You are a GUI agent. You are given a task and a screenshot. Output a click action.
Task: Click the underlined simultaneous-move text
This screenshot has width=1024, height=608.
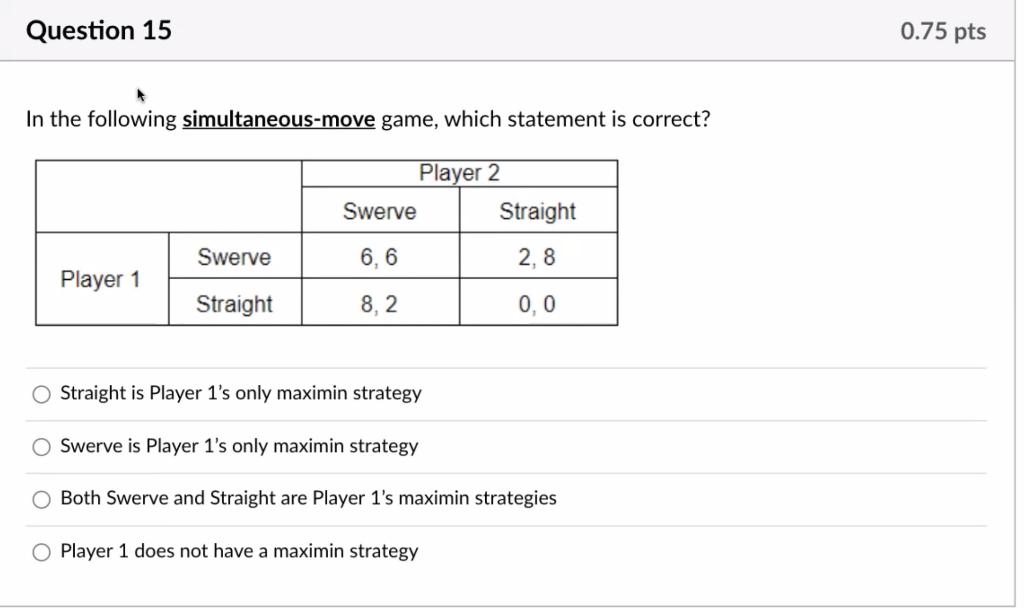279,119
